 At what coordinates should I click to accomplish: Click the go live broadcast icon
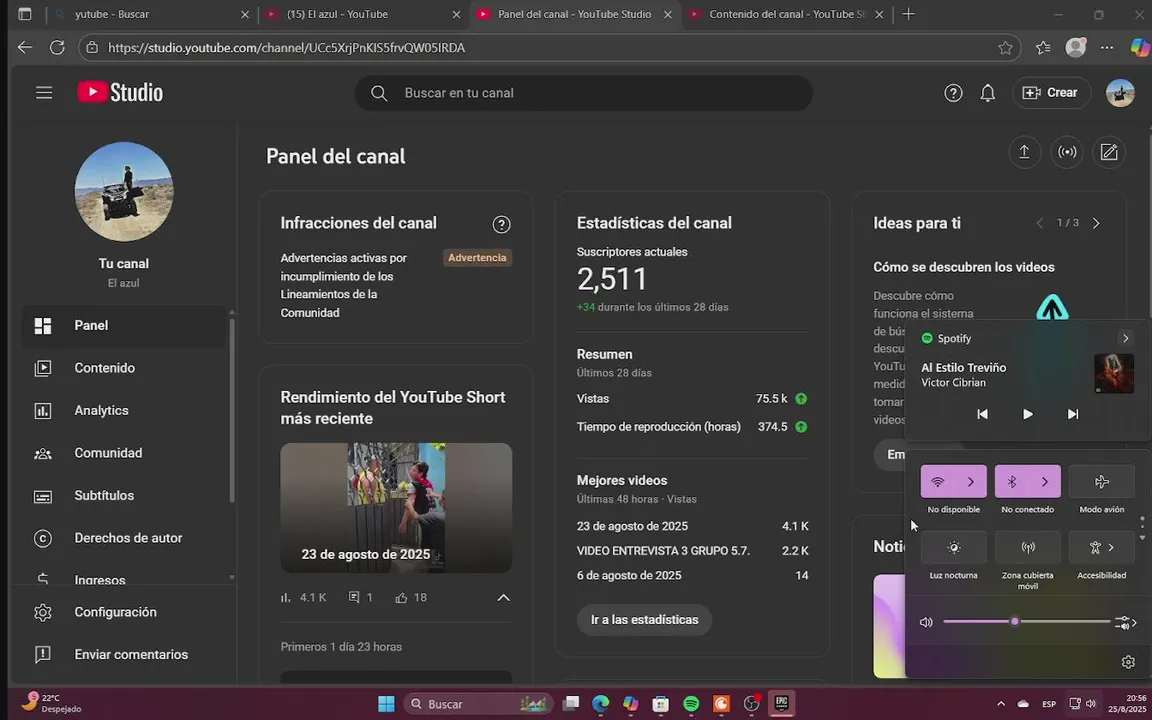pyautogui.click(x=1067, y=152)
